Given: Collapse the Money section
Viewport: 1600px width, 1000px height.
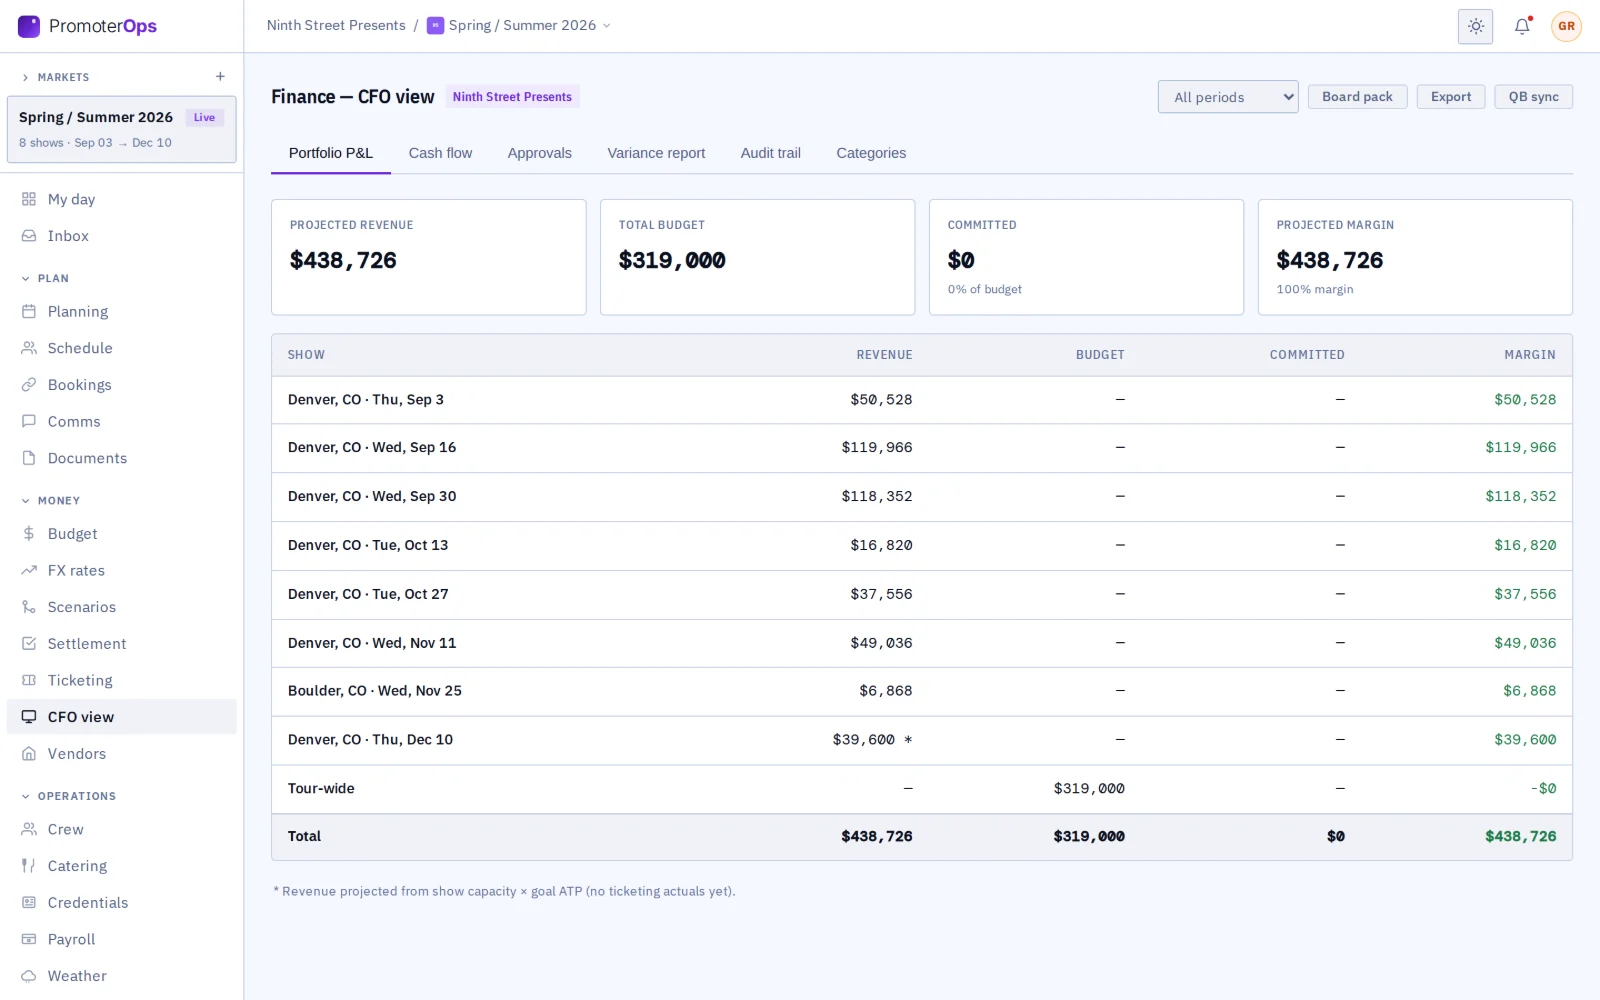Looking at the screenshot, I should coord(50,500).
